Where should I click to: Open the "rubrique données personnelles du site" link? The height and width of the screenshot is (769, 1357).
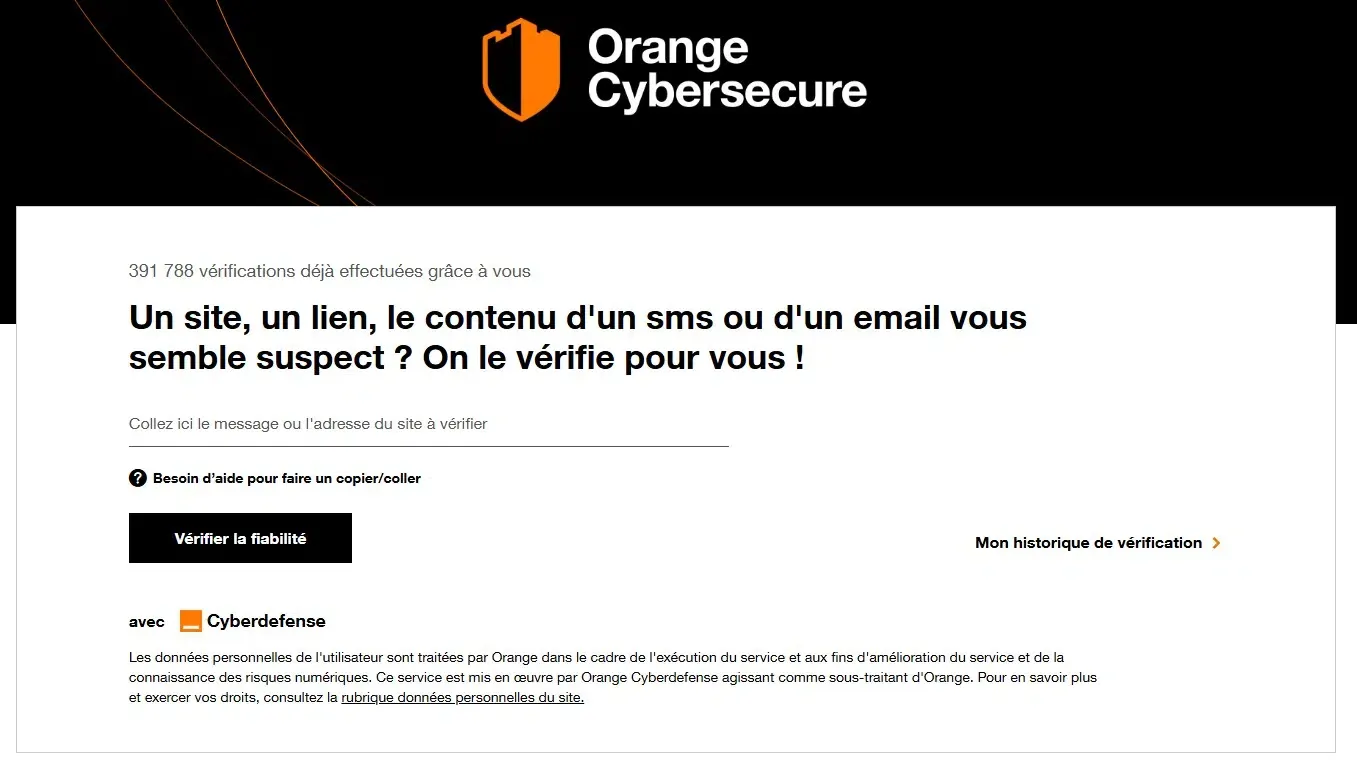tap(462, 698)
